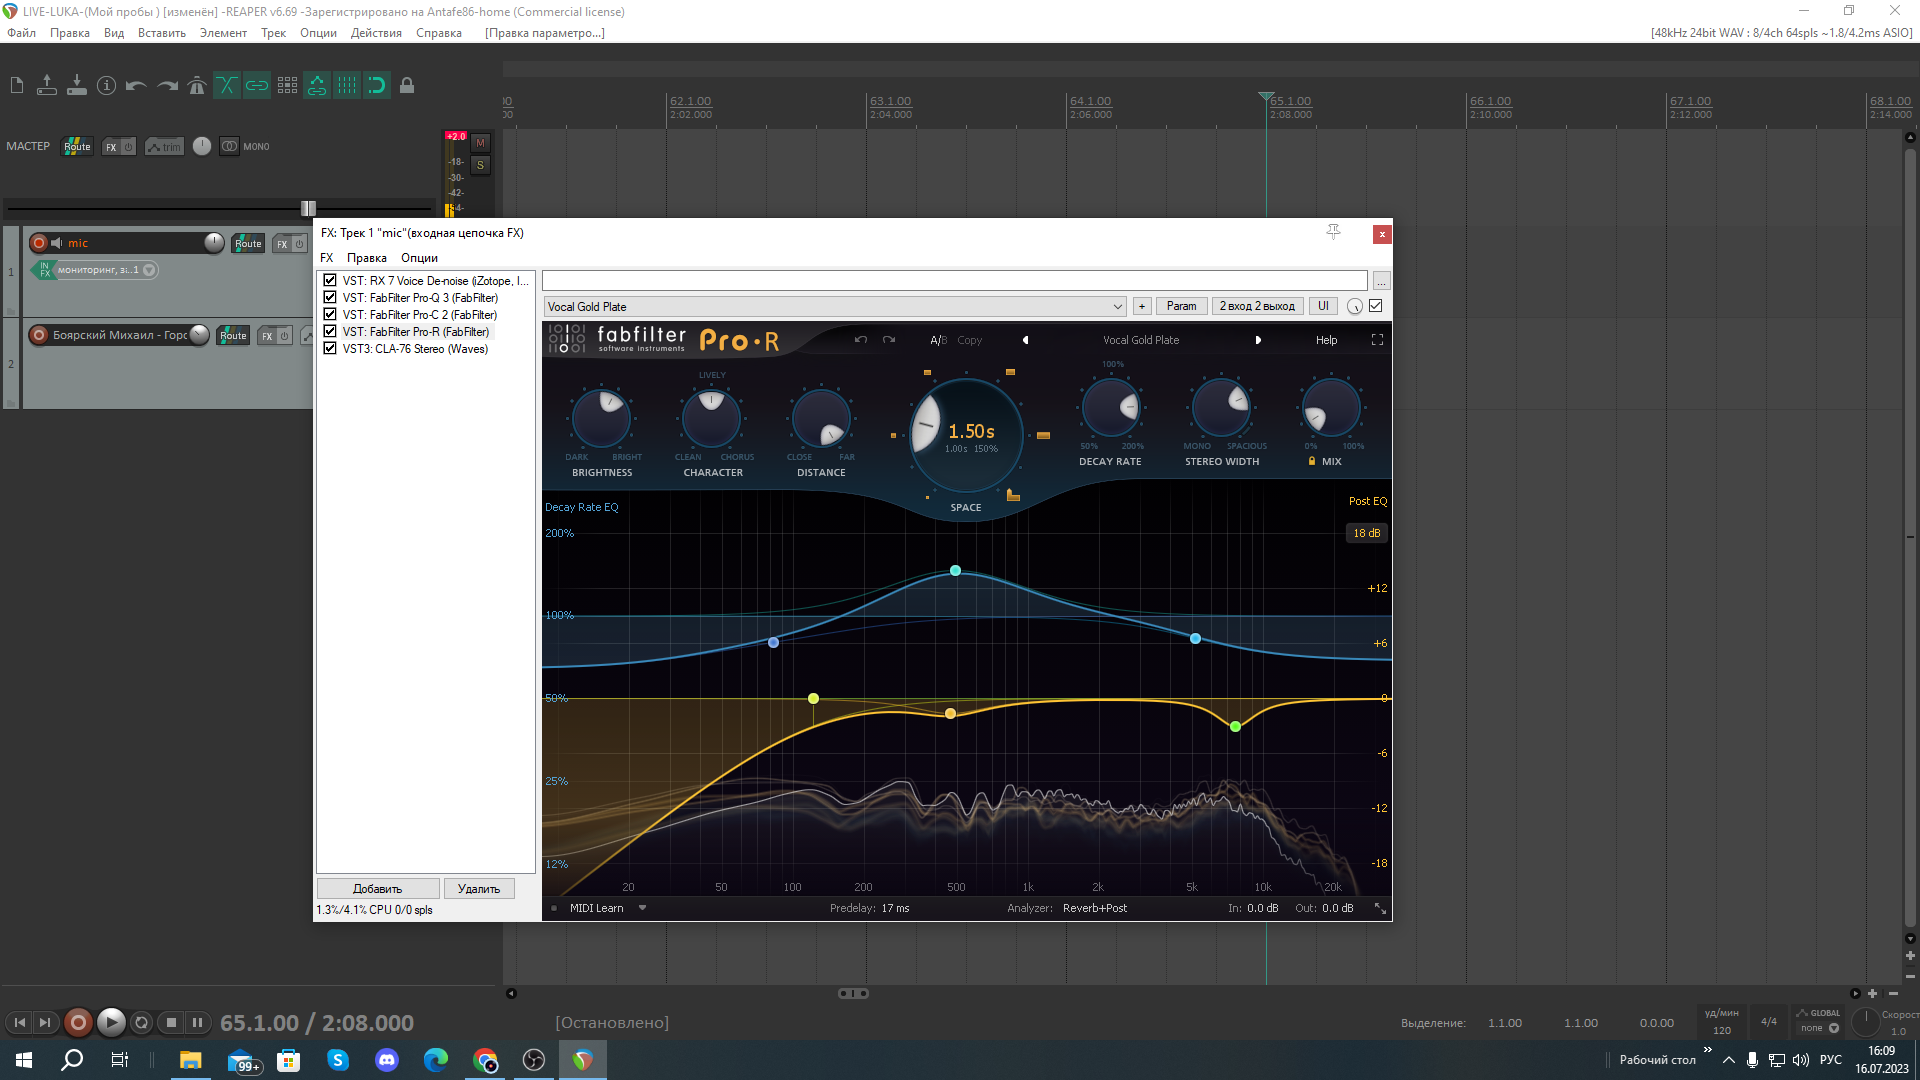Click master volume fader handle
Screen dimensions: 1920x1080
[308, 208]
